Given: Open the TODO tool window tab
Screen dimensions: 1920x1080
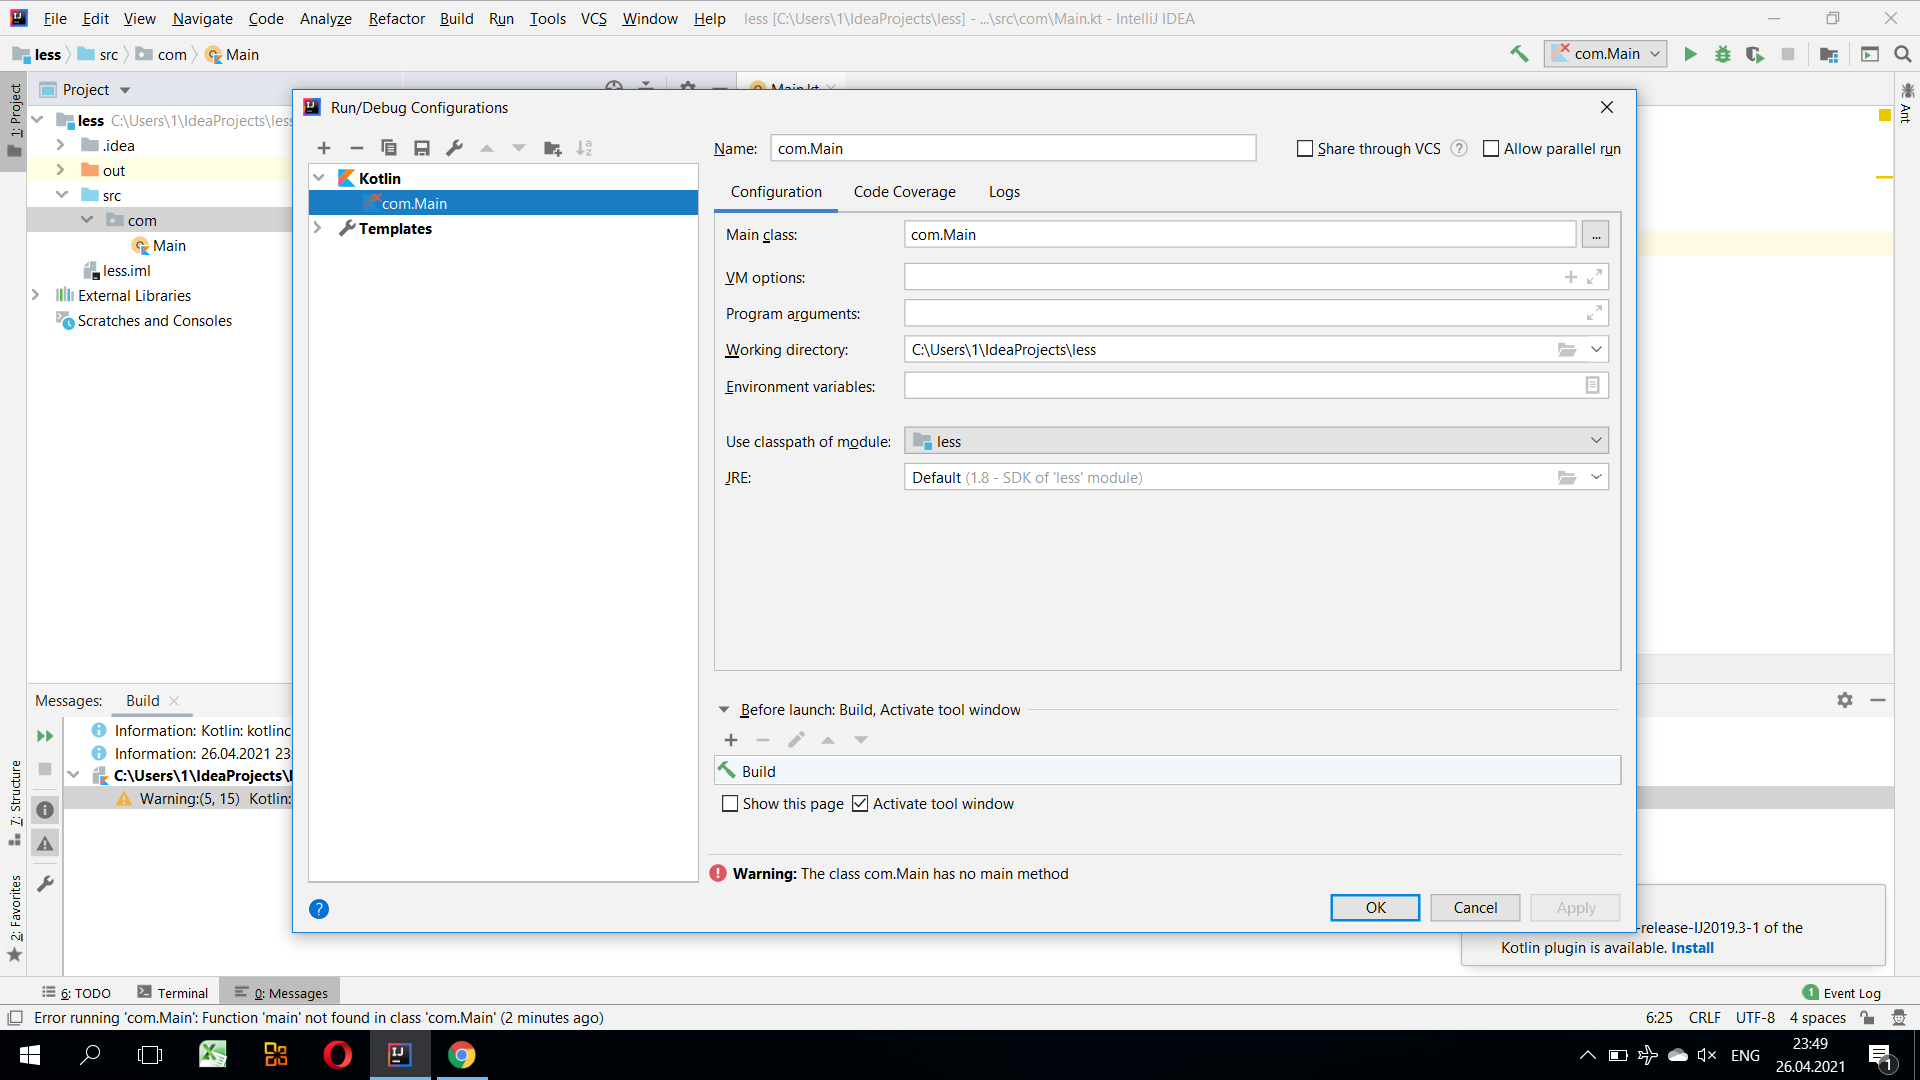Looking at the screenshot, I should click(x=77, y=993).
